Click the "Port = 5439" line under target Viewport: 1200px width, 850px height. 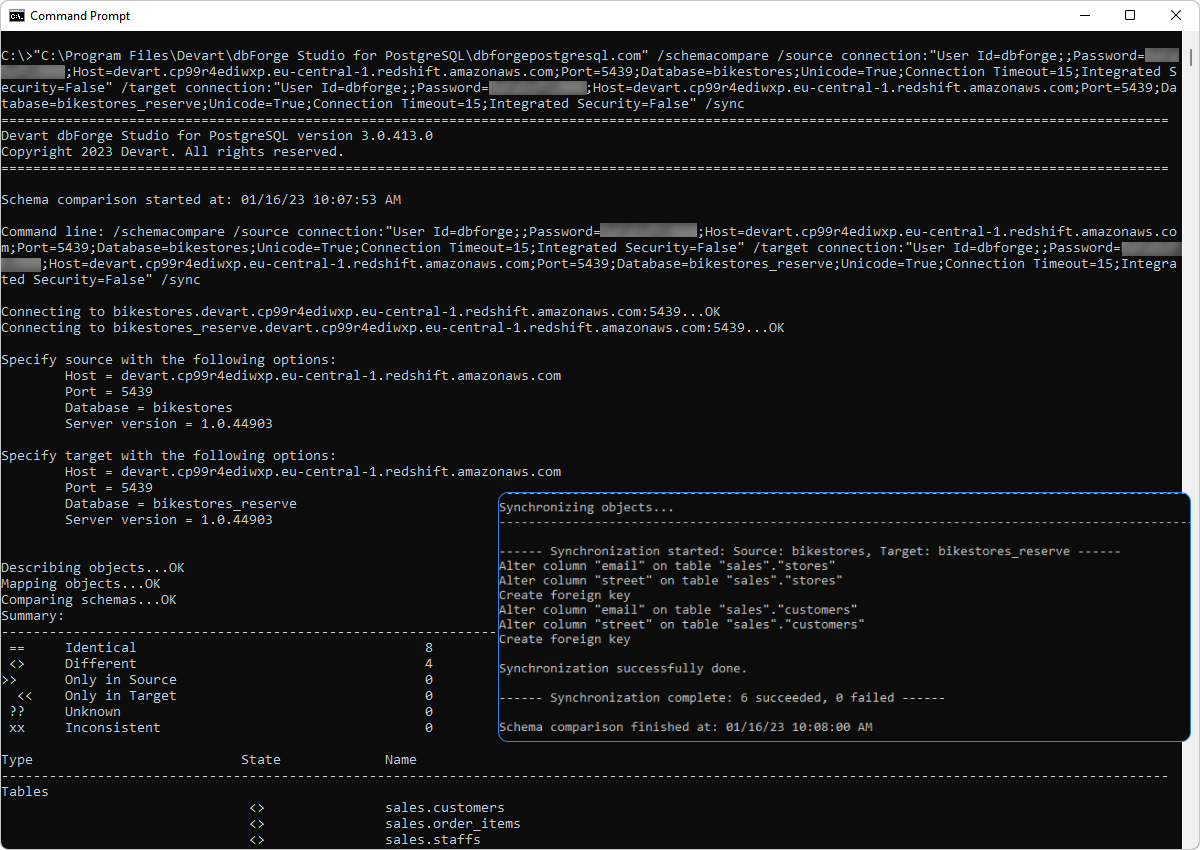(109, 488)
